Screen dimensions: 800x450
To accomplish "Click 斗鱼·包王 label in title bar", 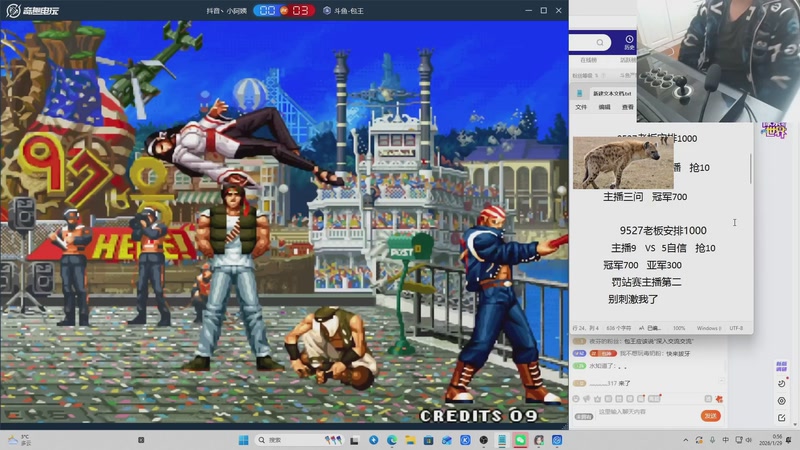I will click(348, 10).
